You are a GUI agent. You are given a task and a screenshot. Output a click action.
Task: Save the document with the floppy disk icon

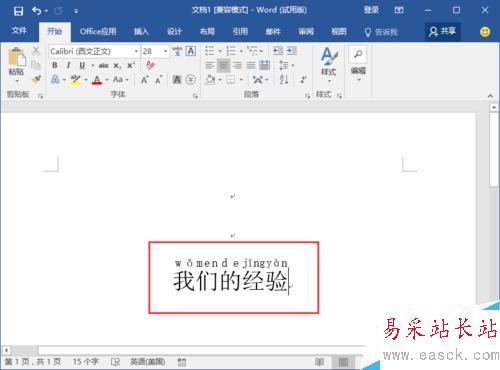[18, 11]
